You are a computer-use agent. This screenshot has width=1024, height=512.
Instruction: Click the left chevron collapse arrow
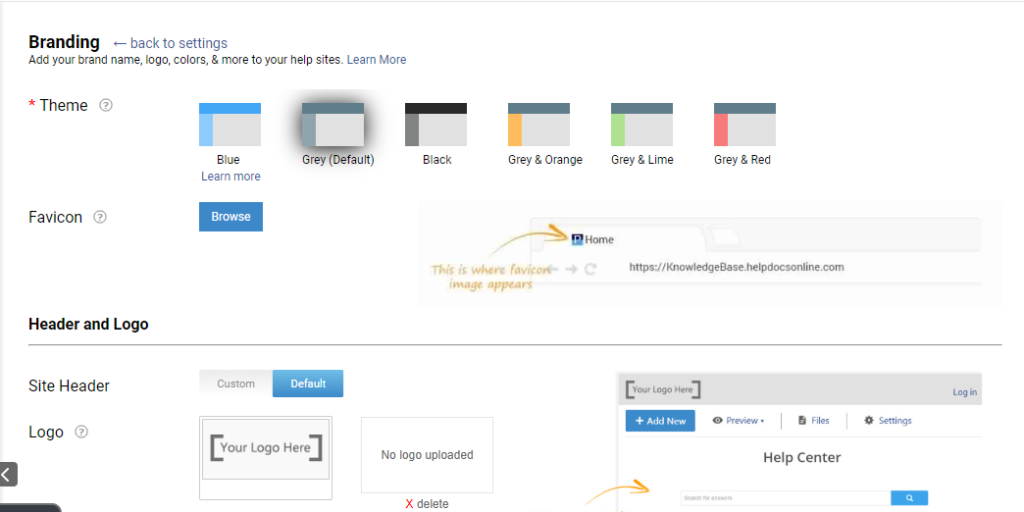8,474
